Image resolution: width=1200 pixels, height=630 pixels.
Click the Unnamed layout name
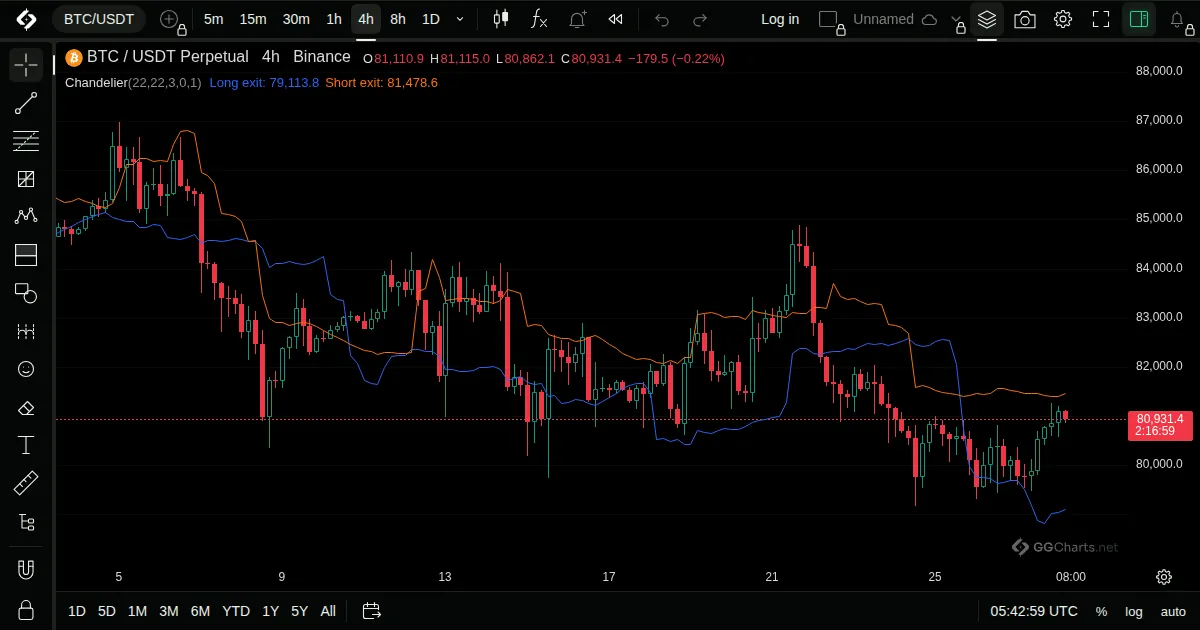coord(883,19)
